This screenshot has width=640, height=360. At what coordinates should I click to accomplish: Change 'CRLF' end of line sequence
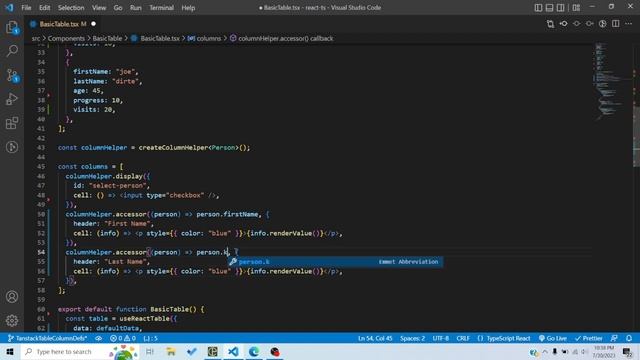click(463, 338)
